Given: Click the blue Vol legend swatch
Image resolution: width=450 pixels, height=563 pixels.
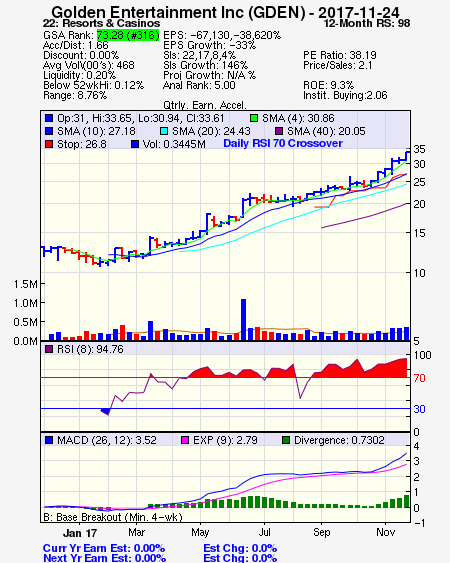Looking at the screenshot, I should click(x=135, y=144).
